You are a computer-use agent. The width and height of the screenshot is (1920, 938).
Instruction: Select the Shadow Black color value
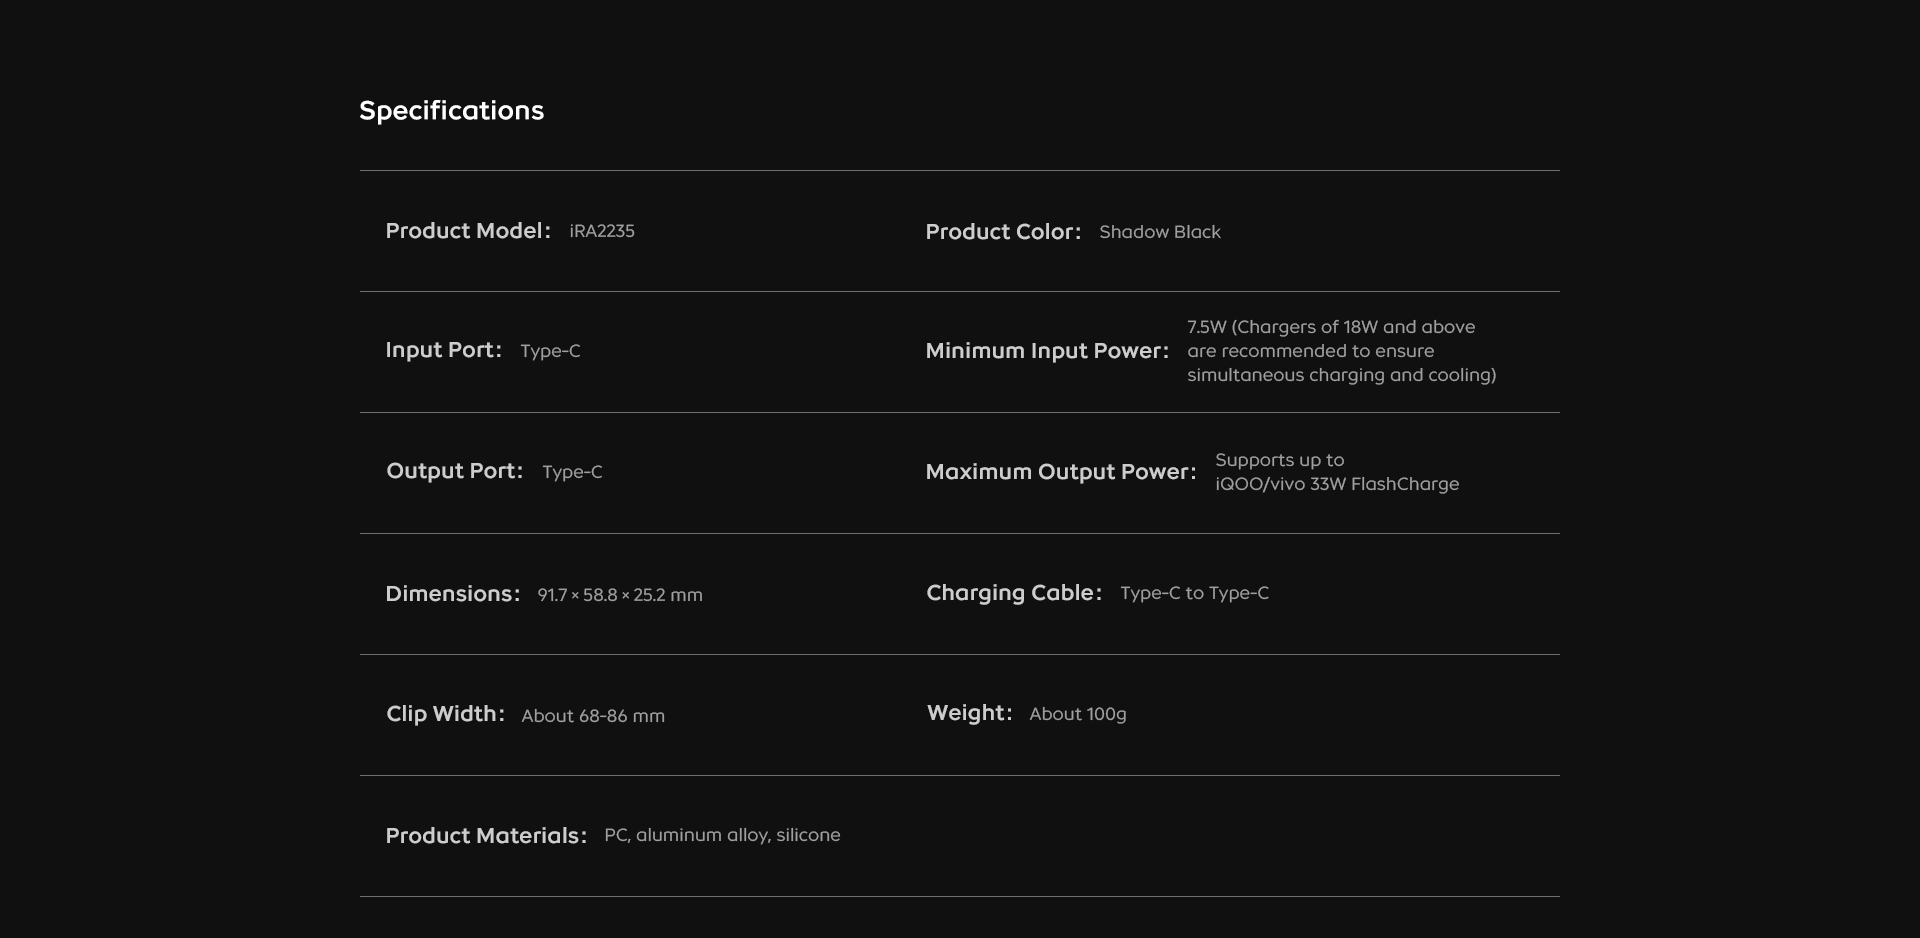[x=1159, y=232]
